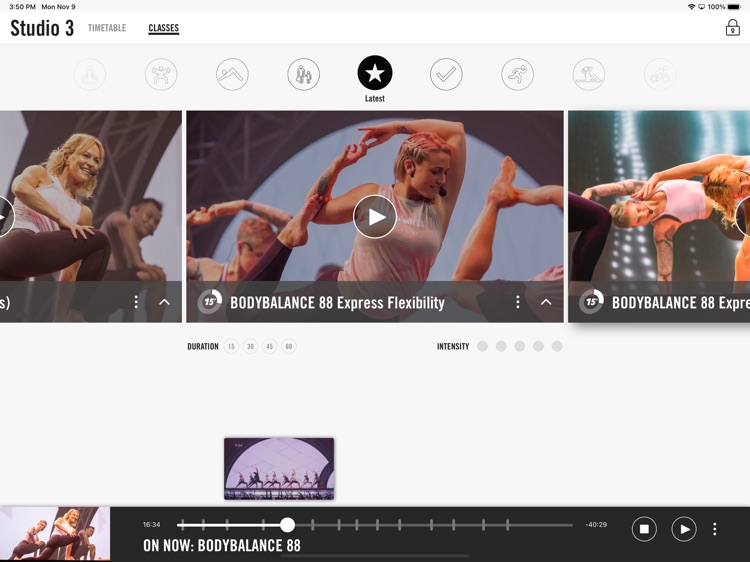Collapse the leftmost class card chevron
Viewport: 750px width, 562px height.
click(x=164, y=302)
